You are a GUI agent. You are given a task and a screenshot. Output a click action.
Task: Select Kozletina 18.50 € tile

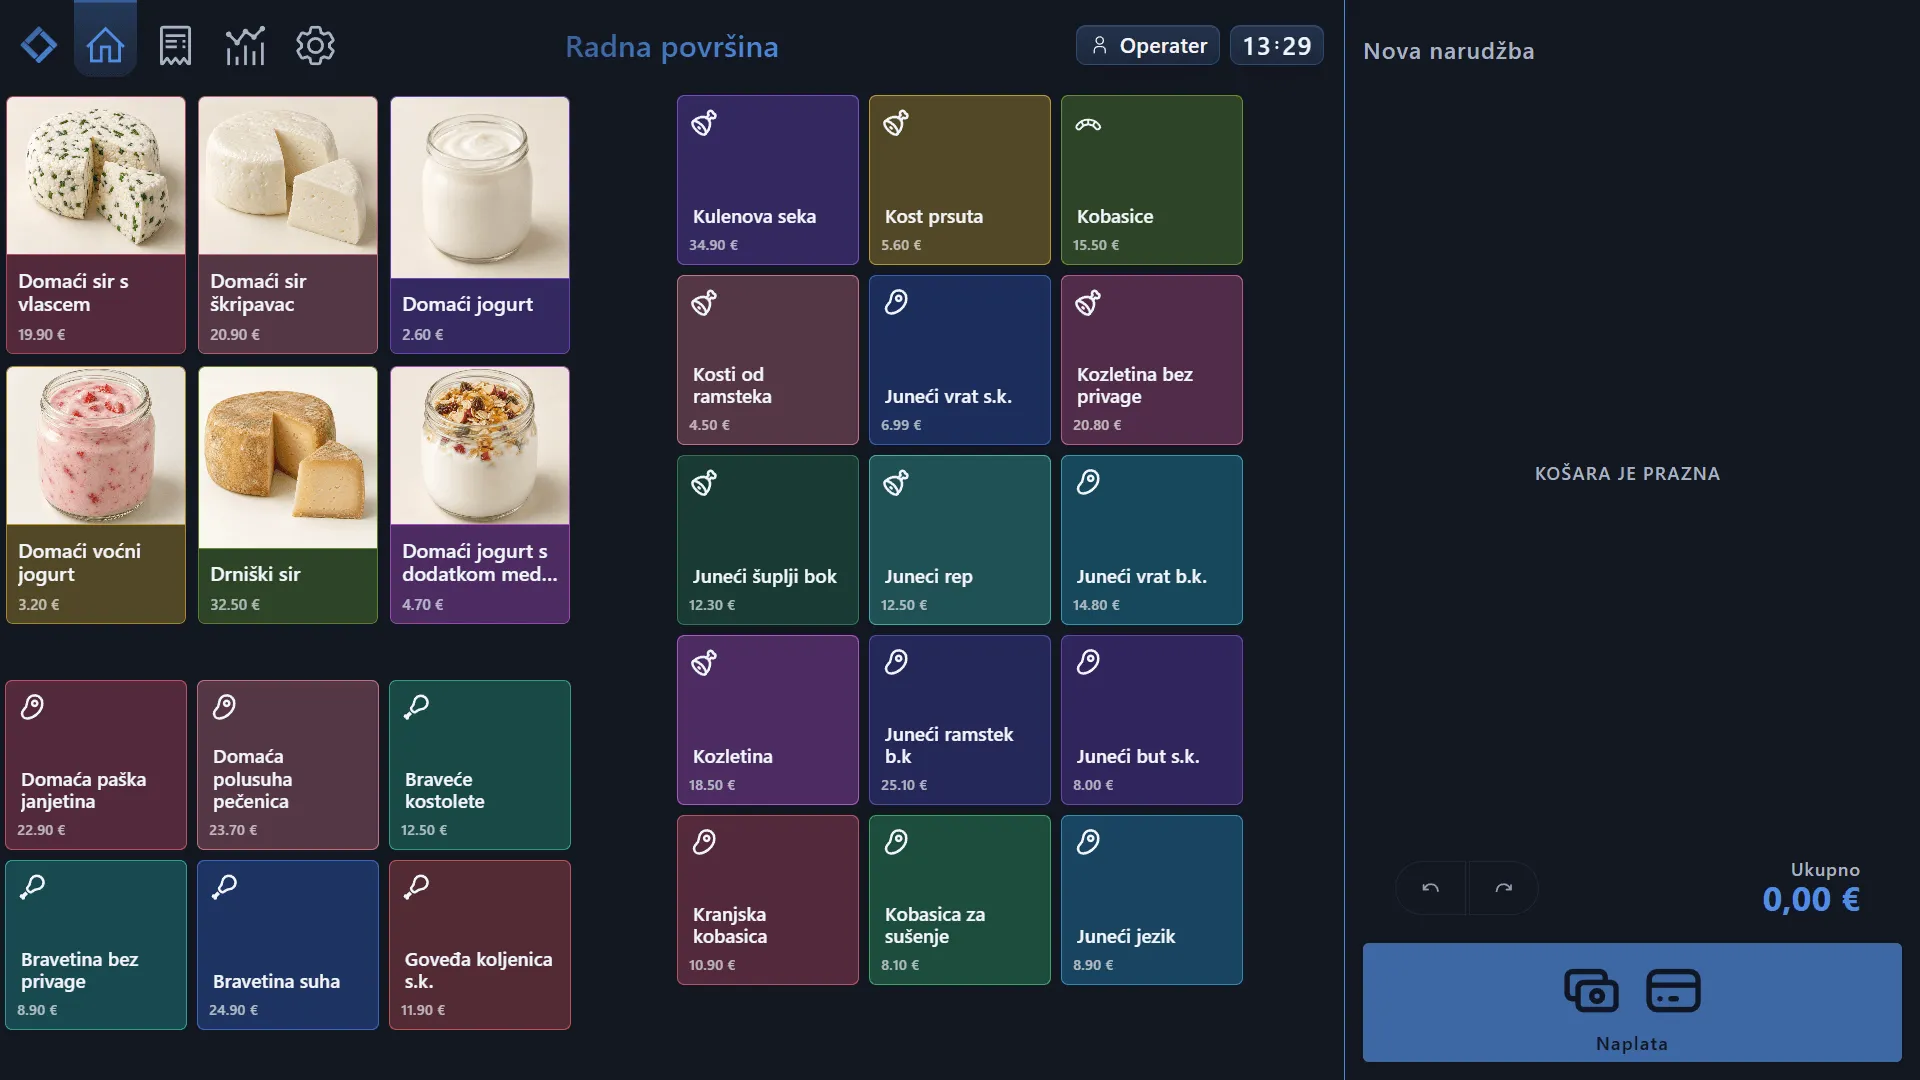768,720
